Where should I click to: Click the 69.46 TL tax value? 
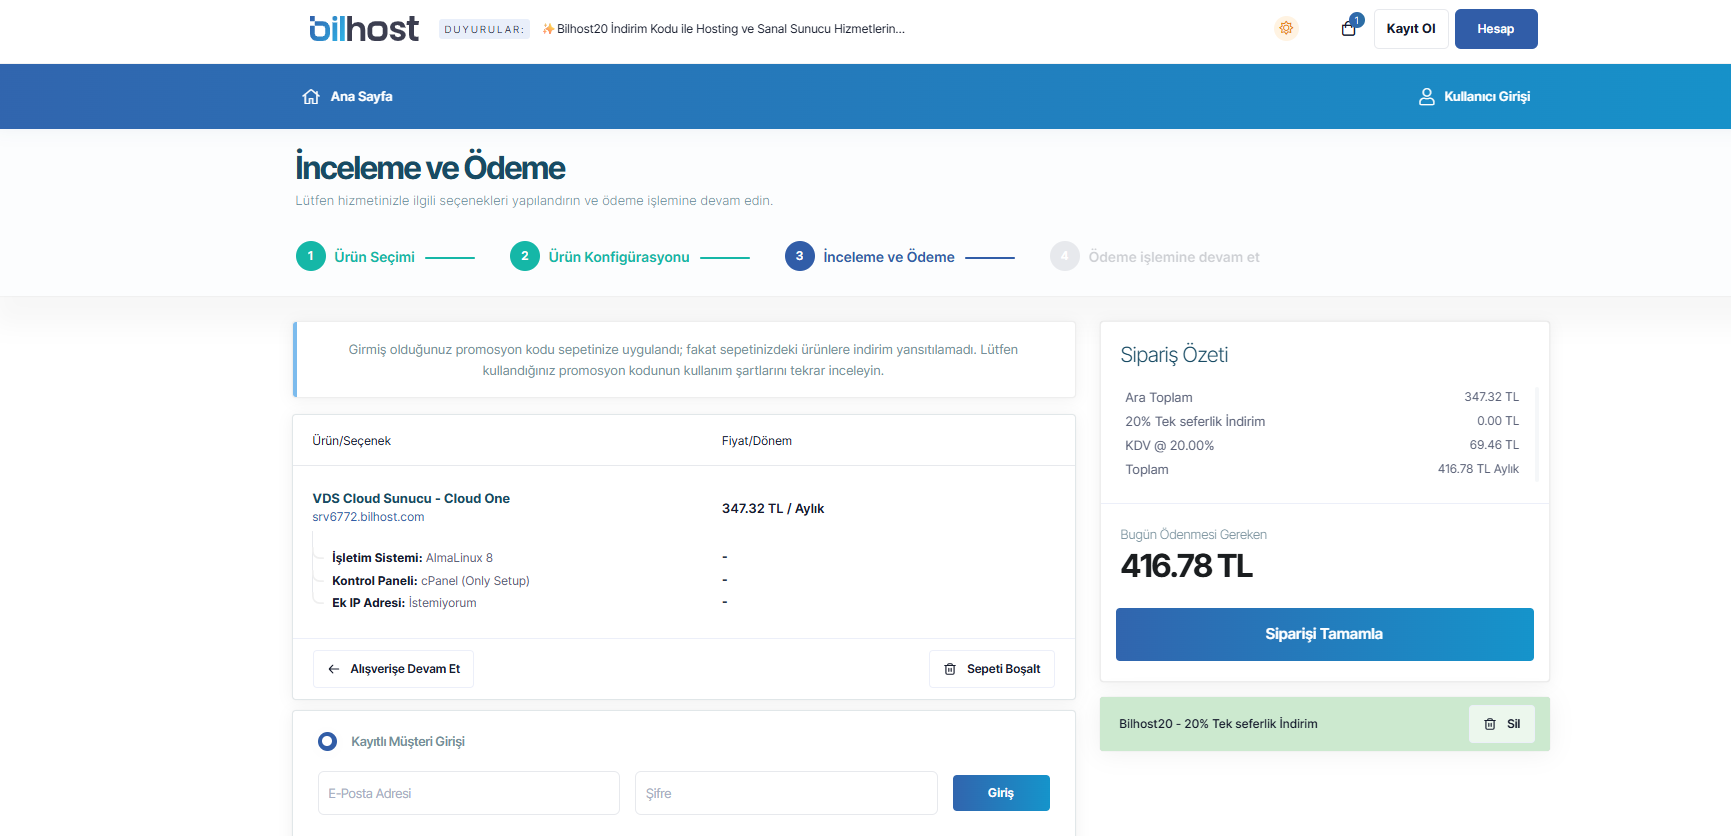[x=1494, y=445]
